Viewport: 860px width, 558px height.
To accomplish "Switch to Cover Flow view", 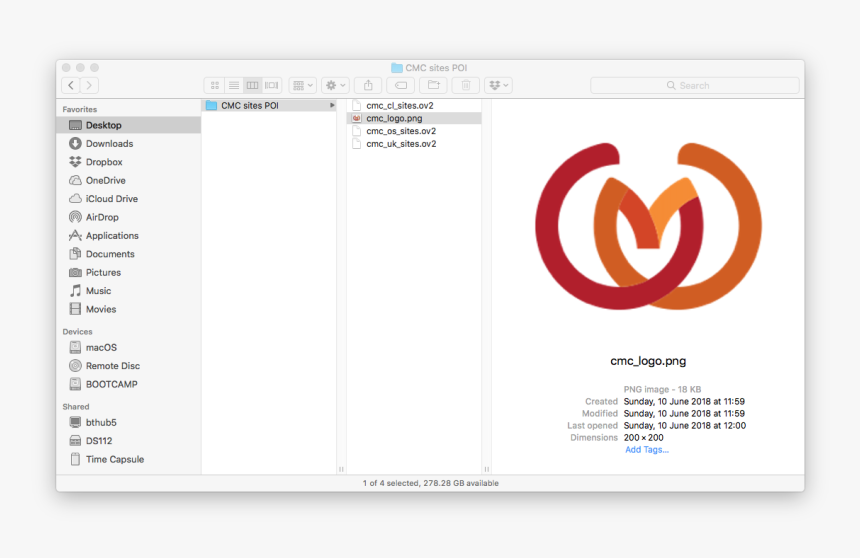I will click(271, 85).
